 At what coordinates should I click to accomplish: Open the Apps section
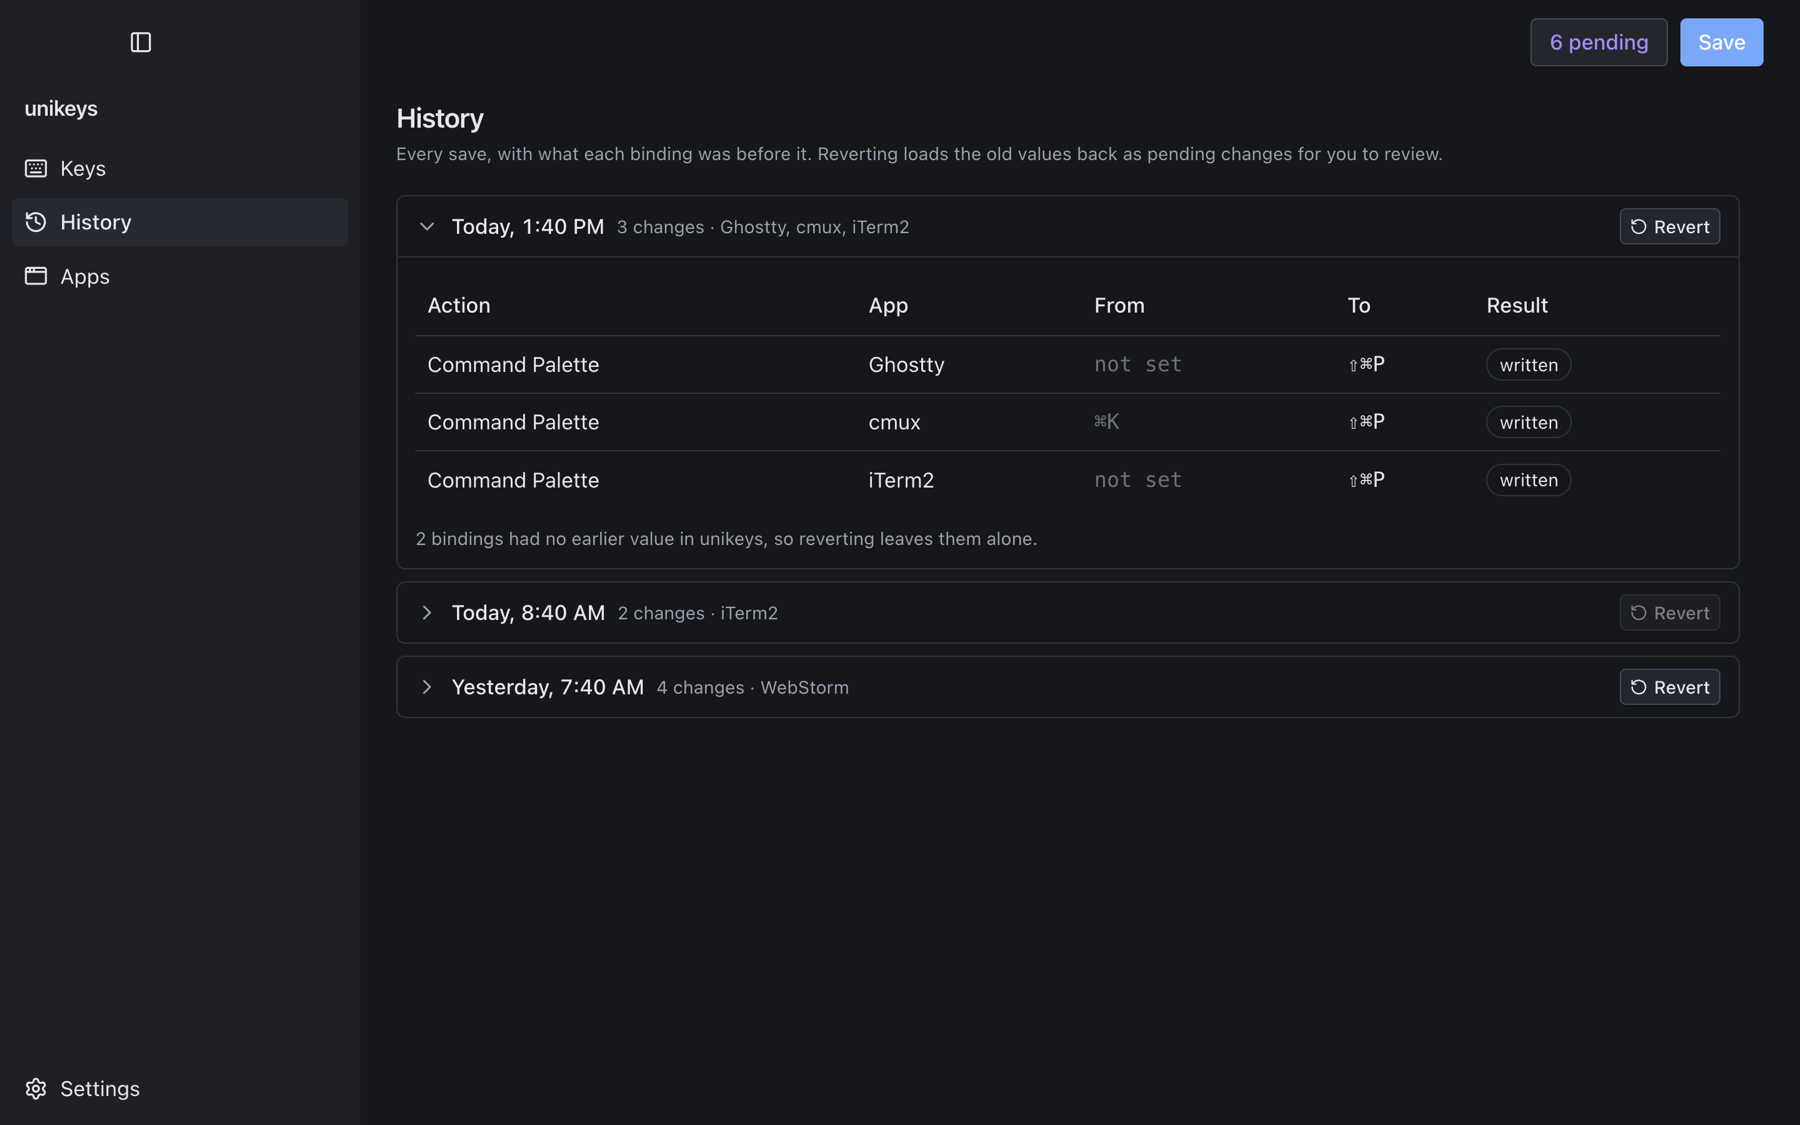tap(180, 276)
